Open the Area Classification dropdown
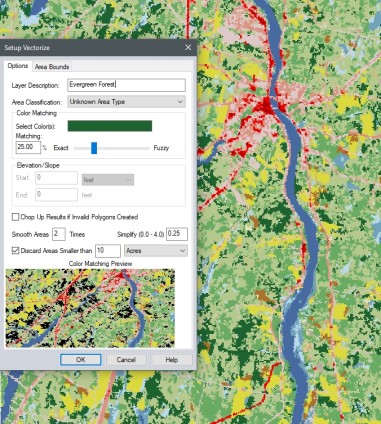This screenshot has height=424, width=381. pos(126,102)
